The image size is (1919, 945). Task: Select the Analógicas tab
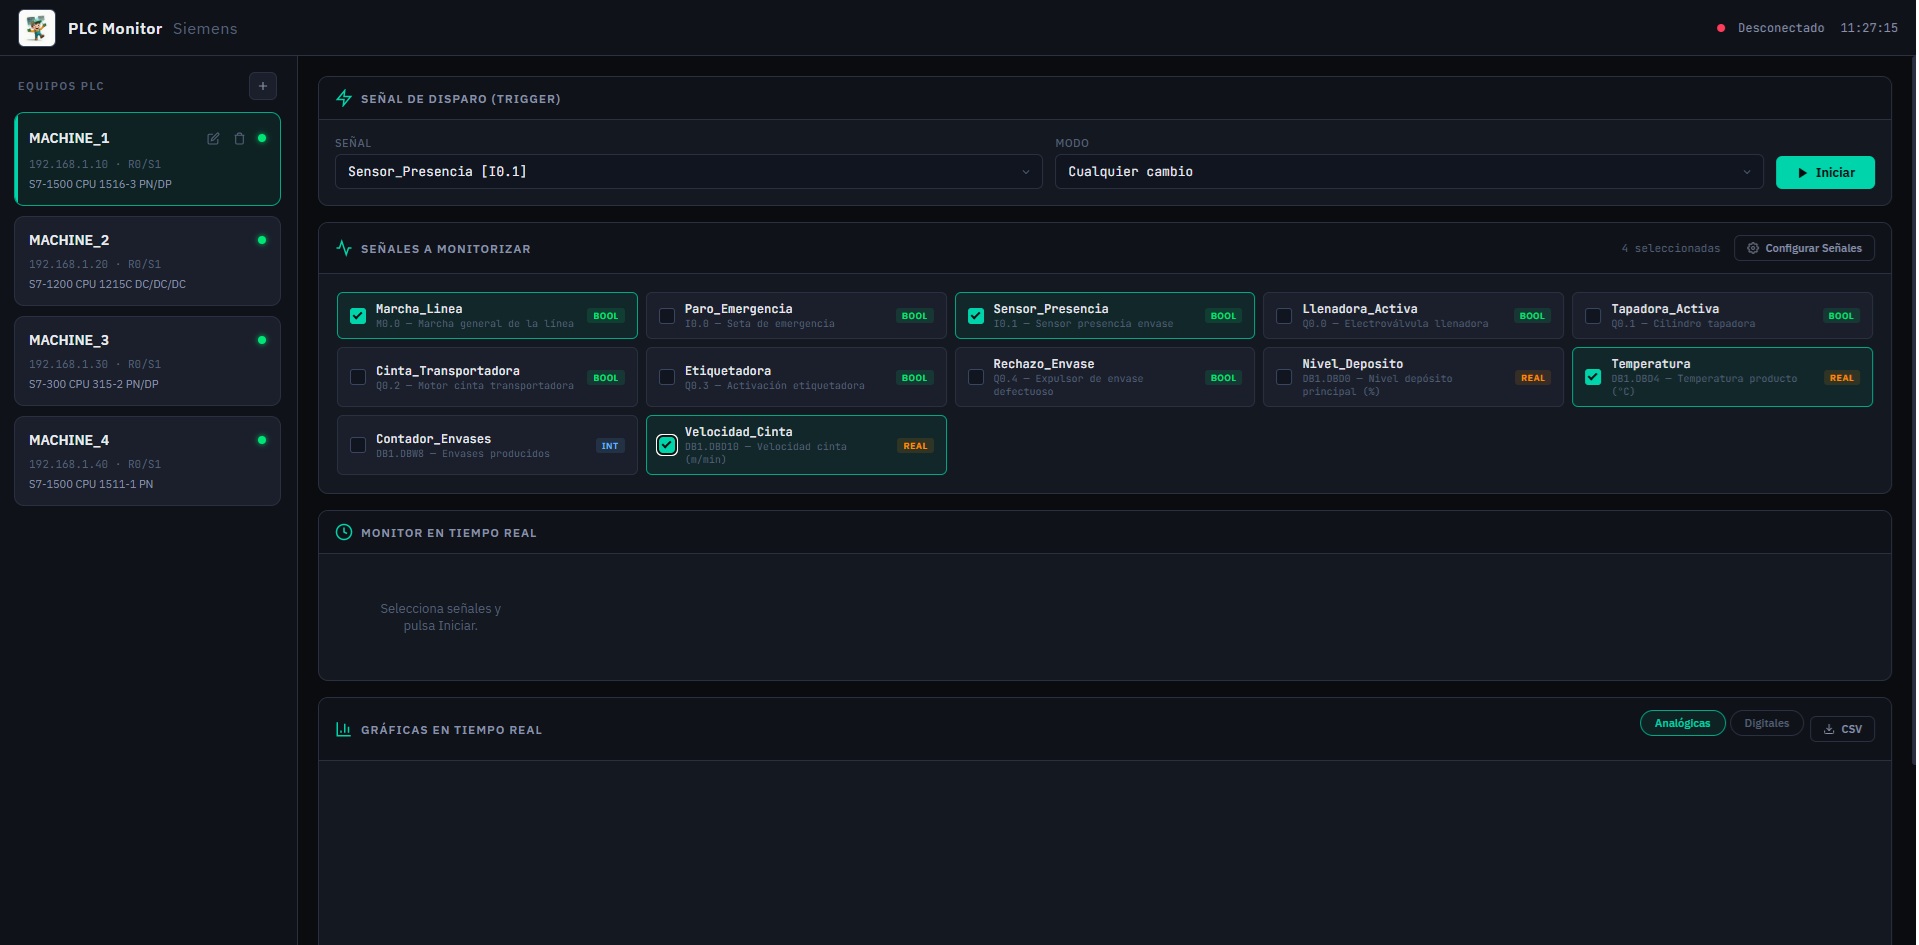pos(1682,723)
